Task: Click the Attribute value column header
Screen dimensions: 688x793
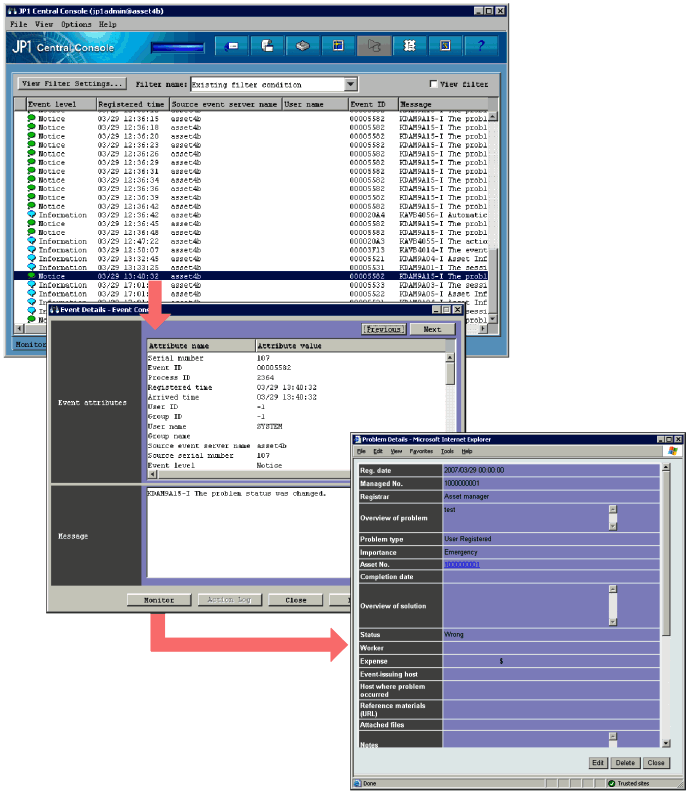Action: [351, 346]
